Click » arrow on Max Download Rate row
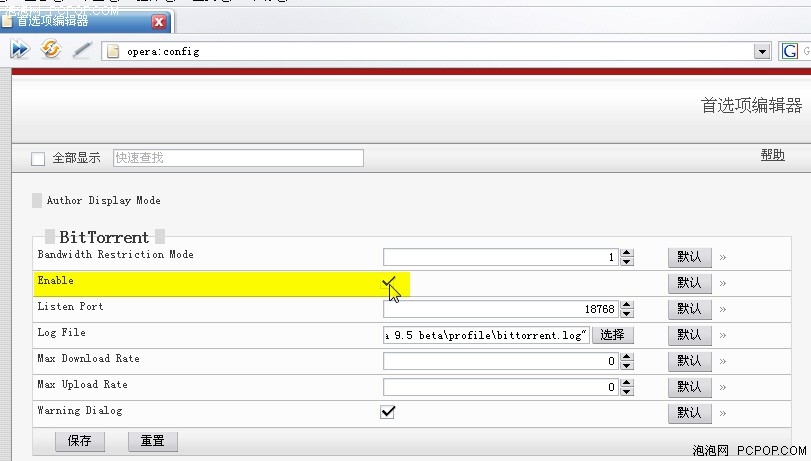Image resolution: width=811 pixels, height=461 pixels. (x=723, y=361)
